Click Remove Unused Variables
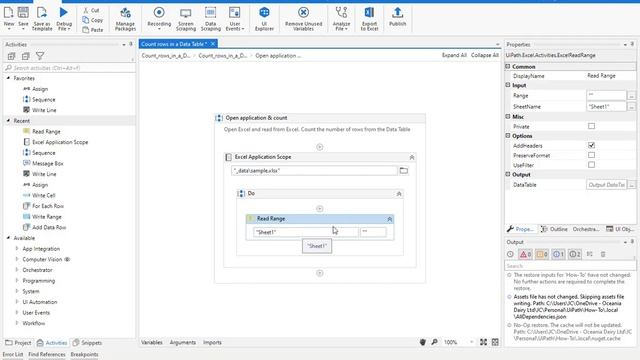The height and width of the screenshot is (360, 640). point(303,19)
